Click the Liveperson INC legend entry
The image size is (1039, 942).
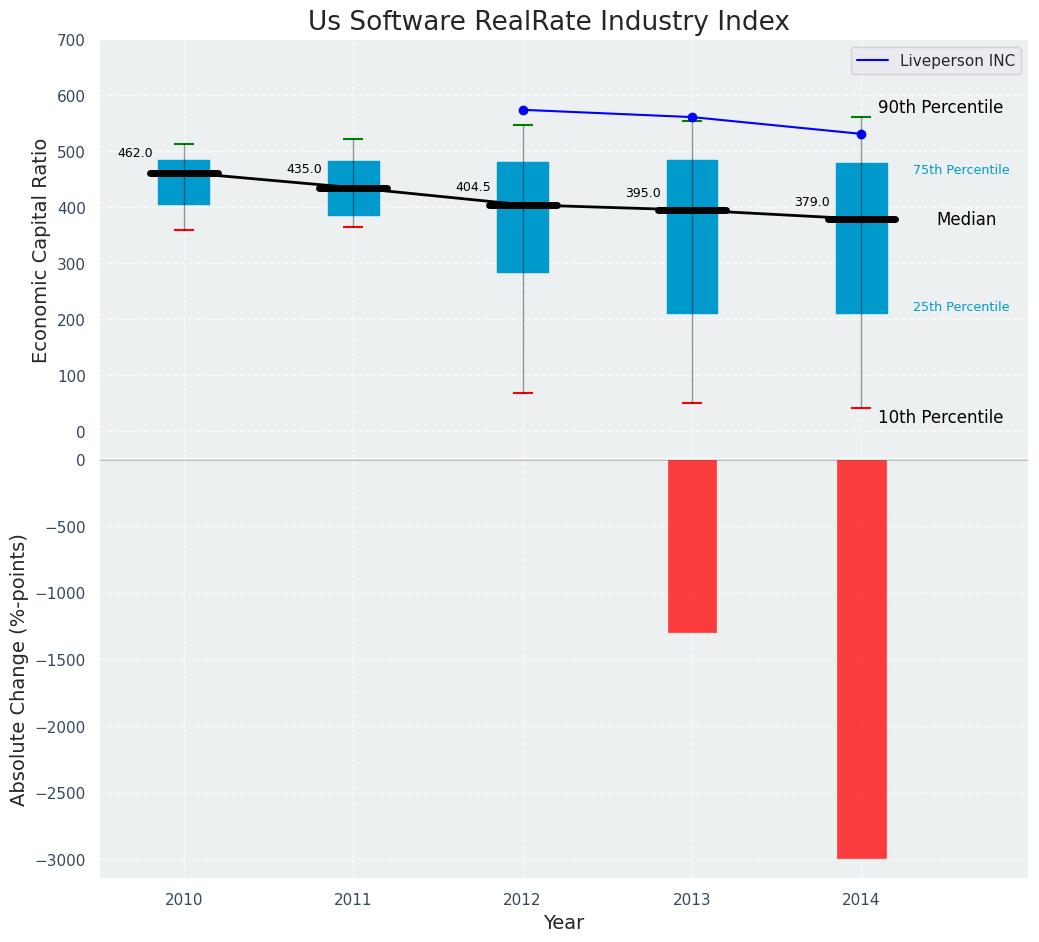coord(936,60)
